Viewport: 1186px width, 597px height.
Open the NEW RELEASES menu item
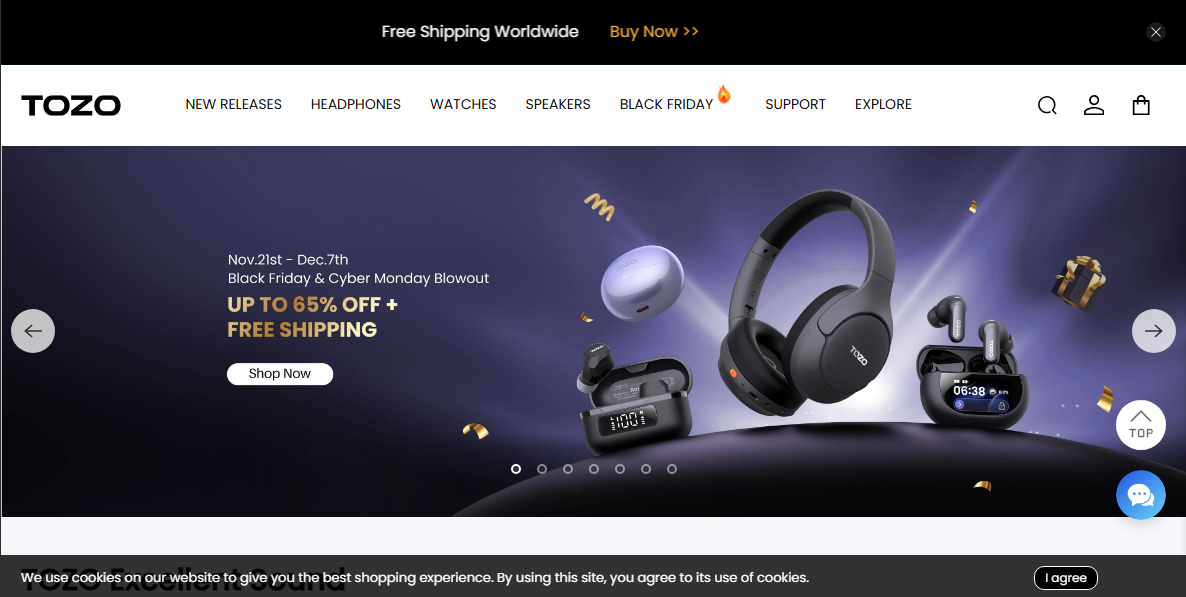click(x=234, y=104)
